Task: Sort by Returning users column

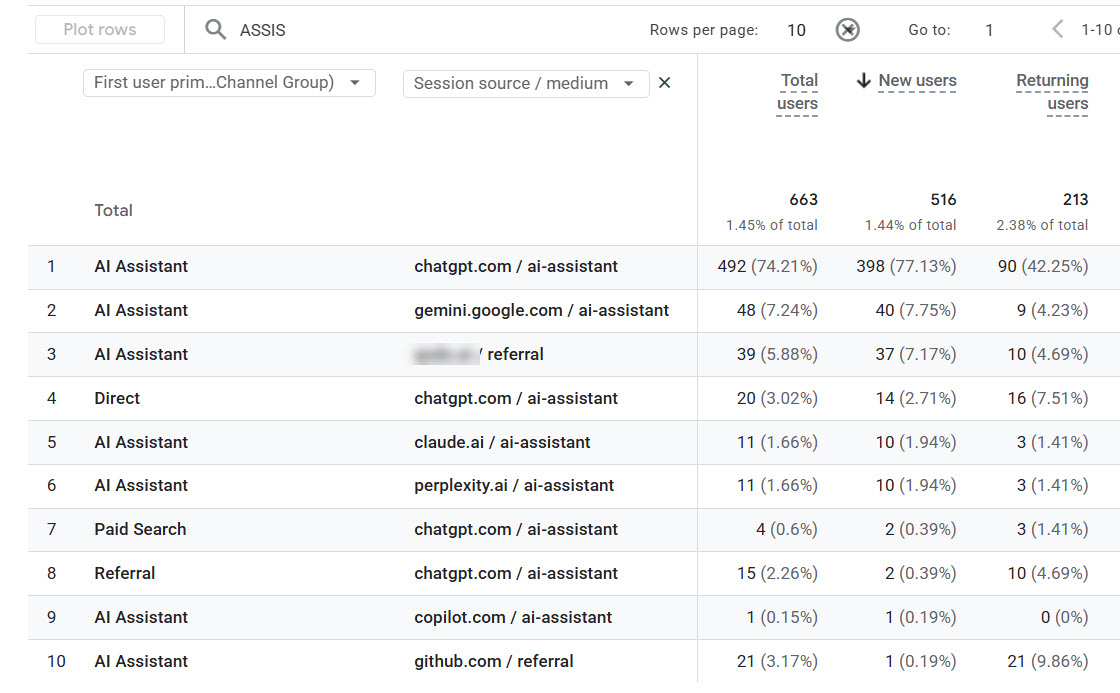Action: coord(1052,92)
